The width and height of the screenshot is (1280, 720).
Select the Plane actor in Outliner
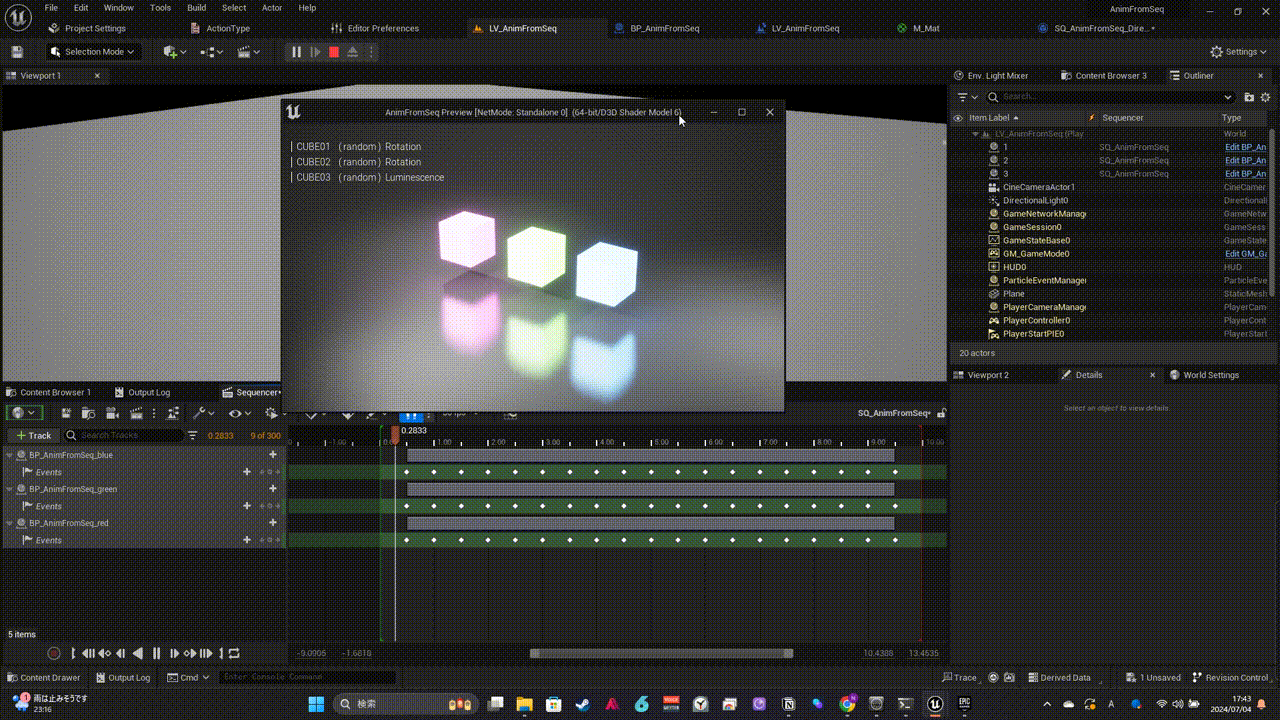click(1013, 294)
